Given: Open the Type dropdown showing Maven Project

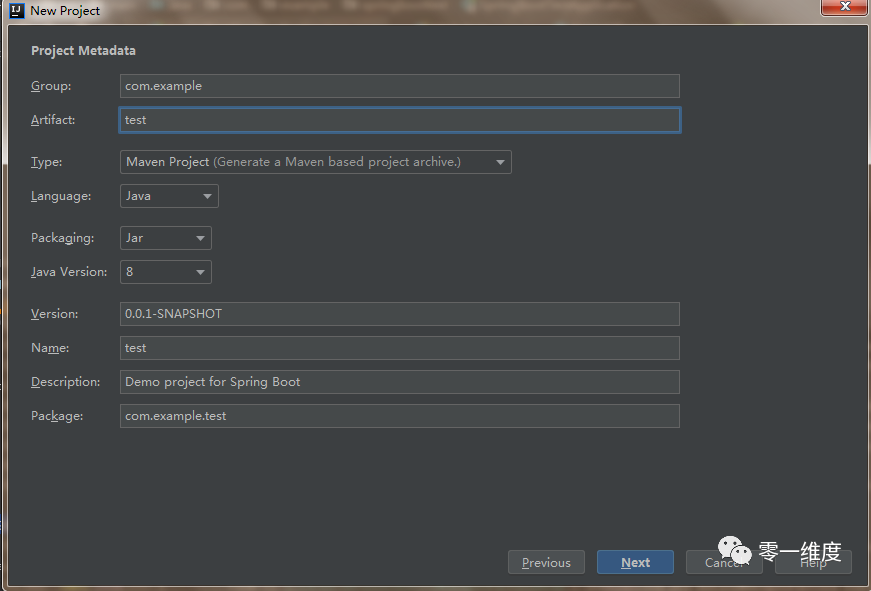Looking at the screenshot, I should (x=316, y=162).
